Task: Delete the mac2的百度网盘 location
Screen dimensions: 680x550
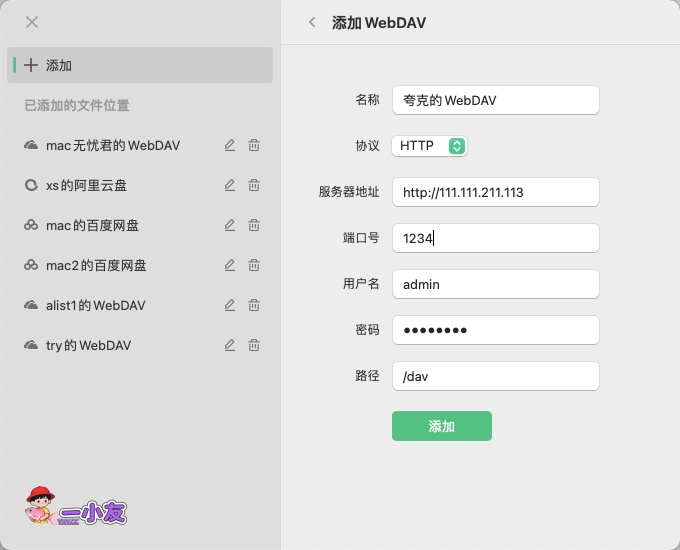Action: tap(254, 265)
